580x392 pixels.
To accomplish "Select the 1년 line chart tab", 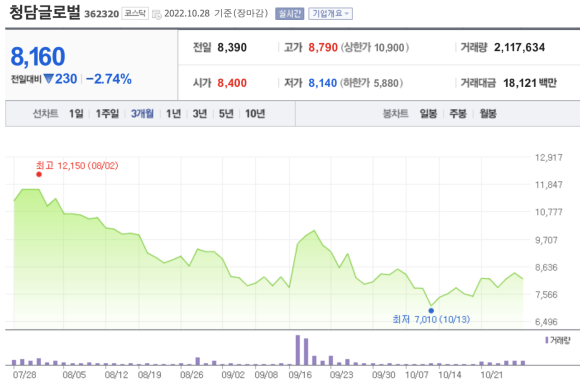I will click(173, 114).
